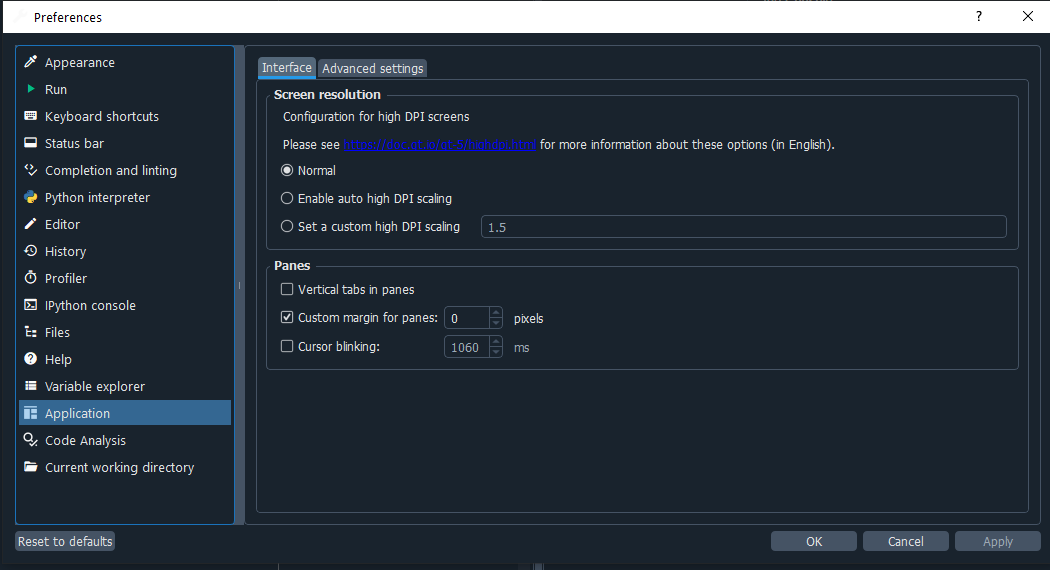Screen dimensions: 1050x570
Task: Open Current working directory section
Action: point(125,467)
